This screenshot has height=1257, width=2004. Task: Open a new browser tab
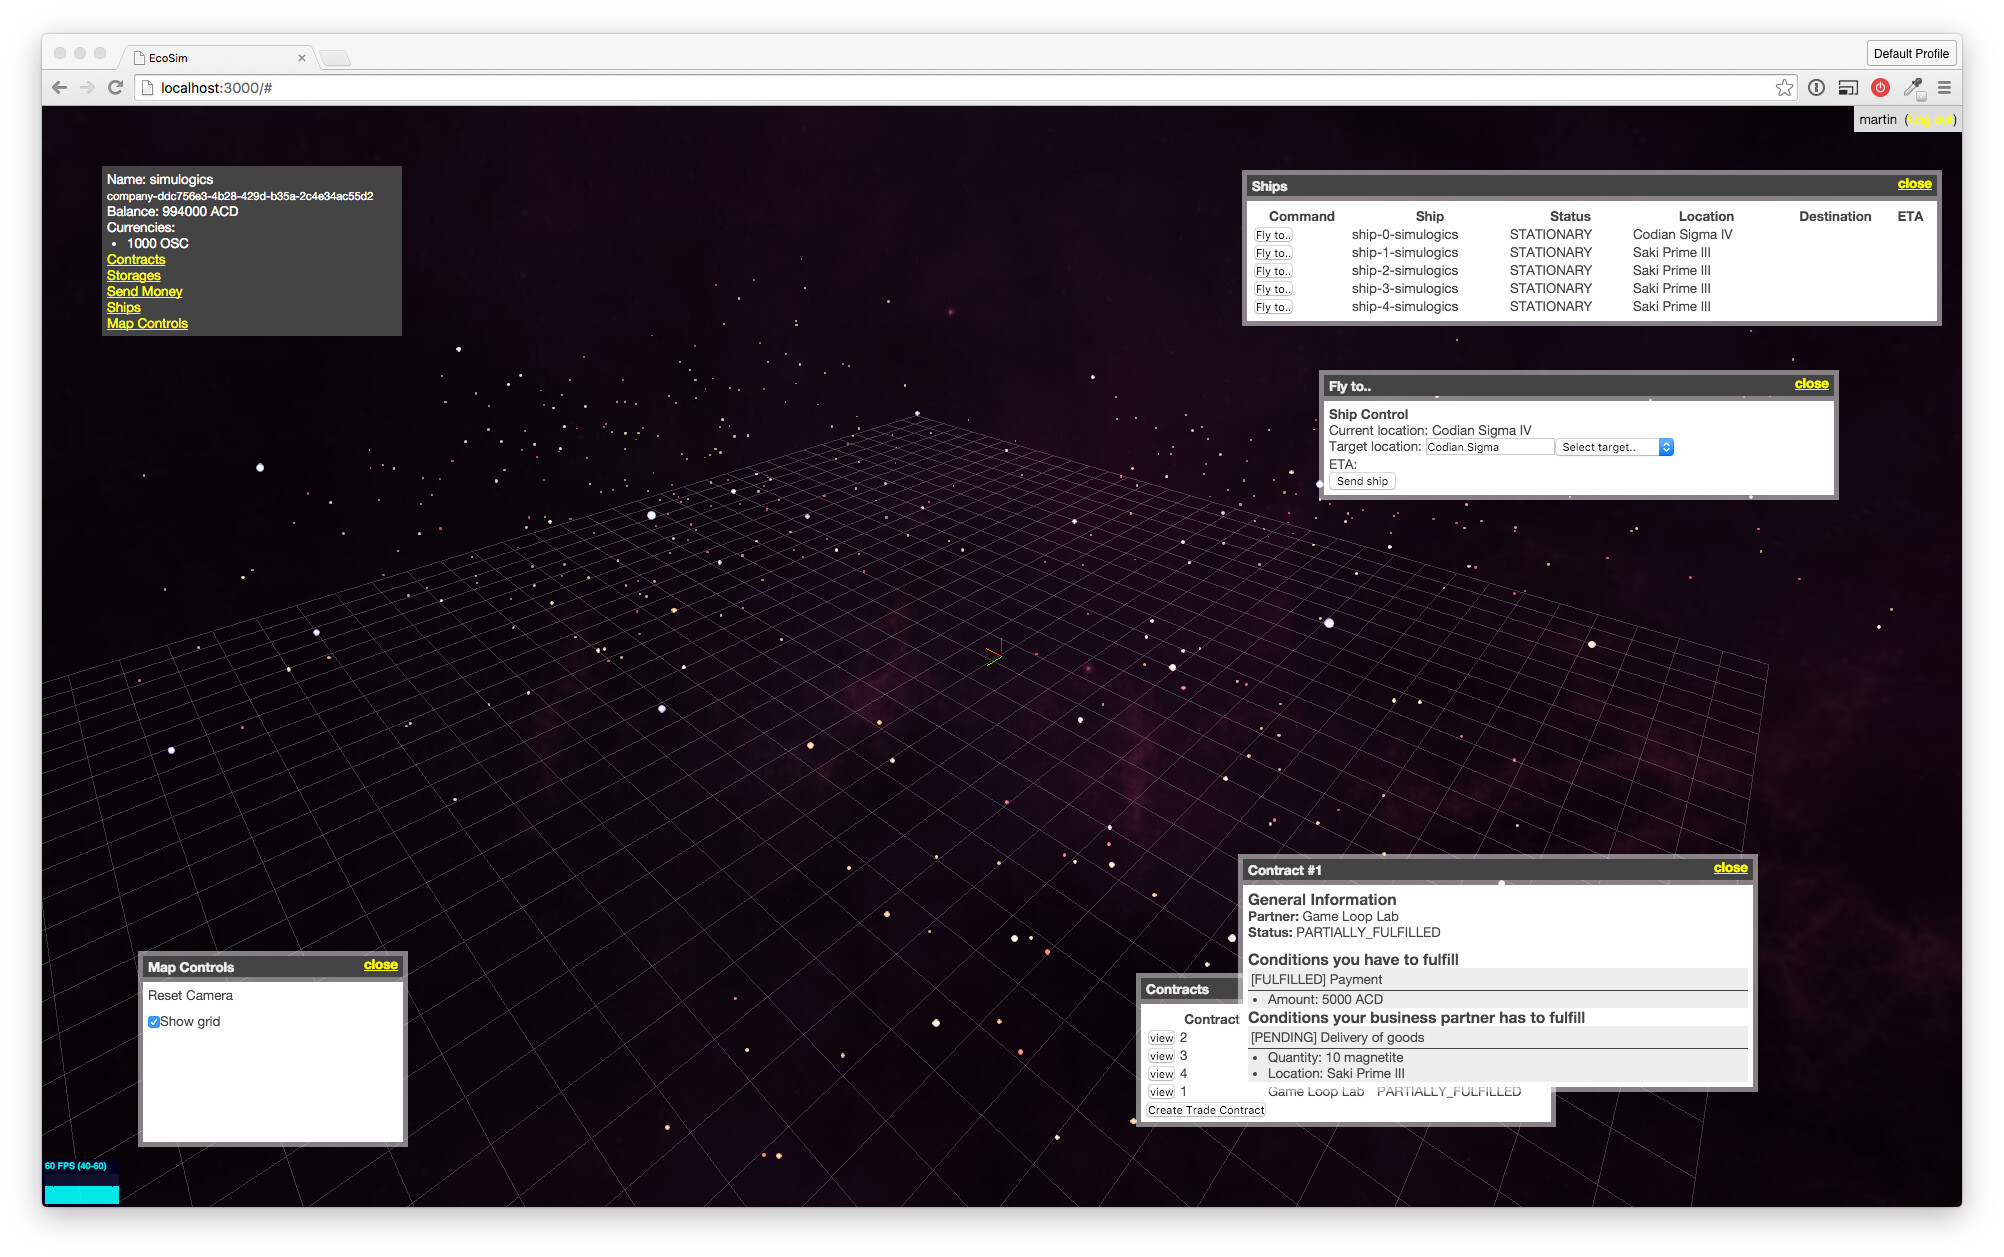(x=335, y=58)
